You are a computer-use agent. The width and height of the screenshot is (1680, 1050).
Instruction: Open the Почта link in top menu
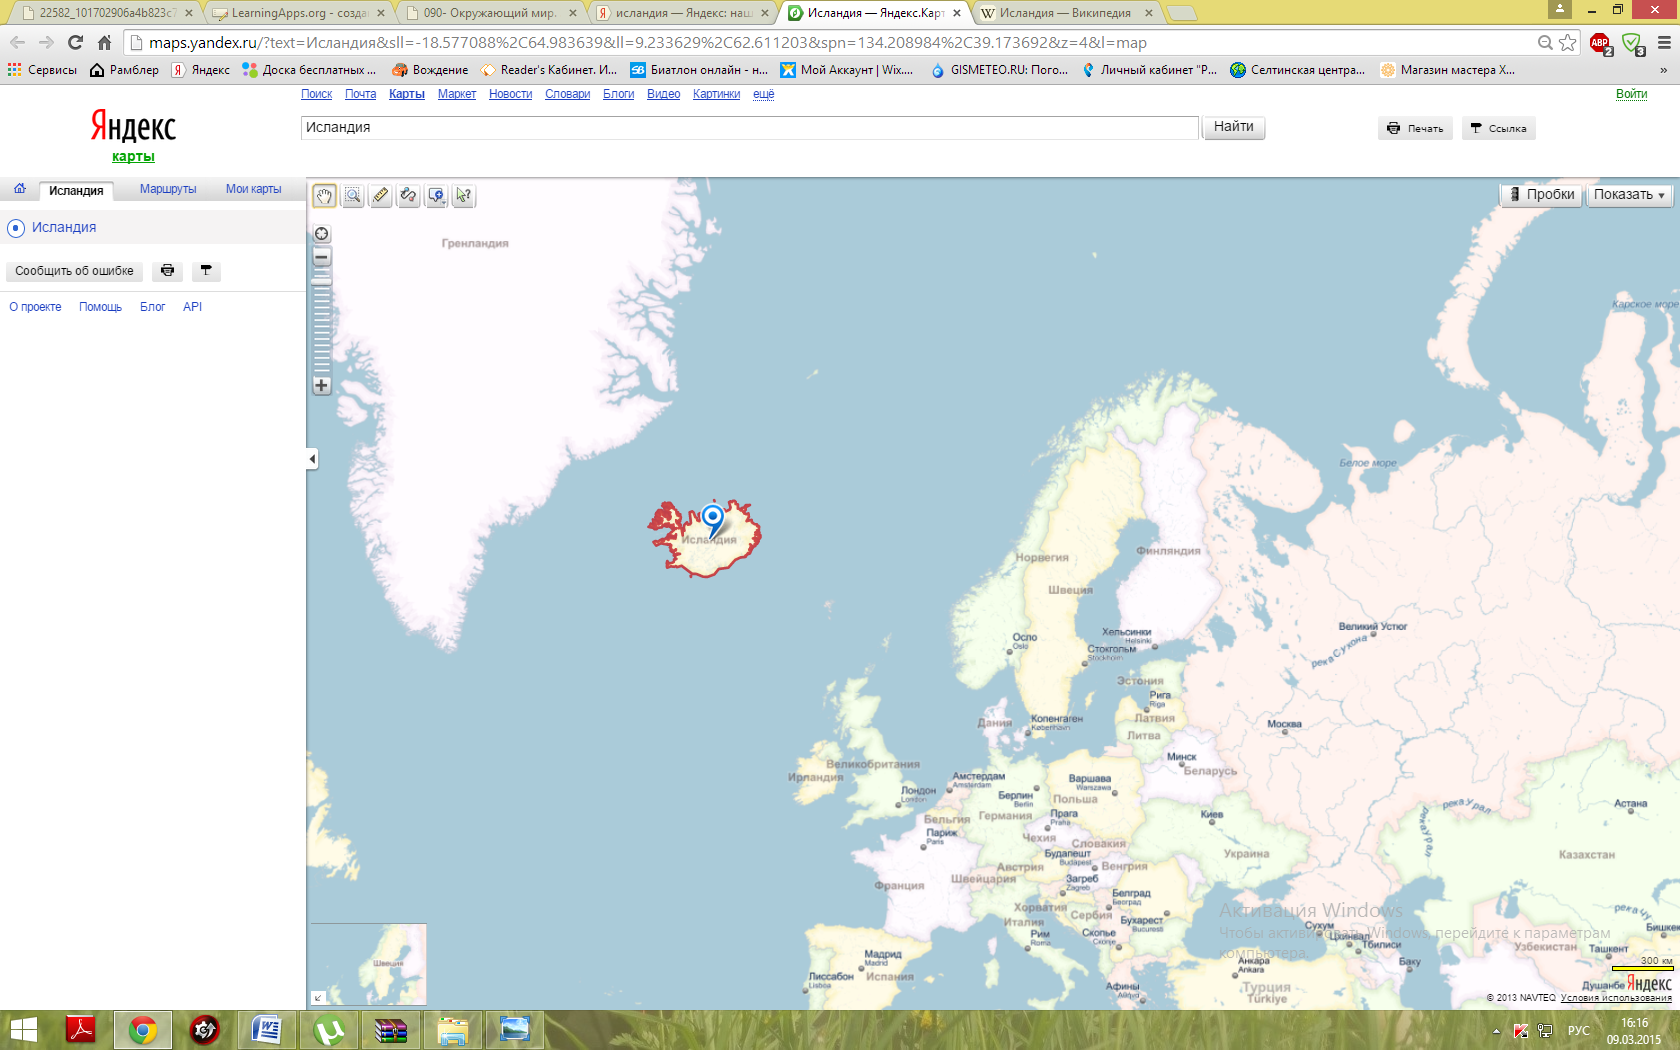click(x=360, y=94)
